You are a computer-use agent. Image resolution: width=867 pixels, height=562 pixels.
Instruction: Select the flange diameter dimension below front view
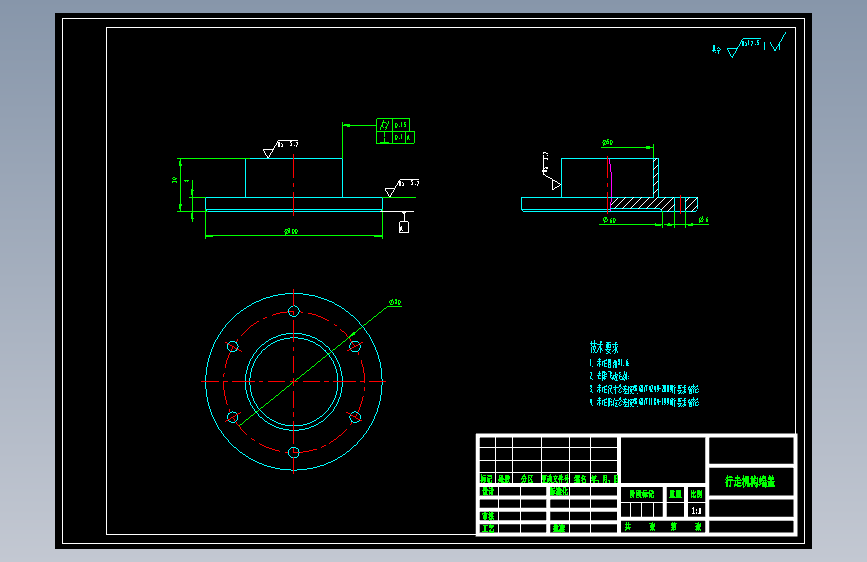291,231
